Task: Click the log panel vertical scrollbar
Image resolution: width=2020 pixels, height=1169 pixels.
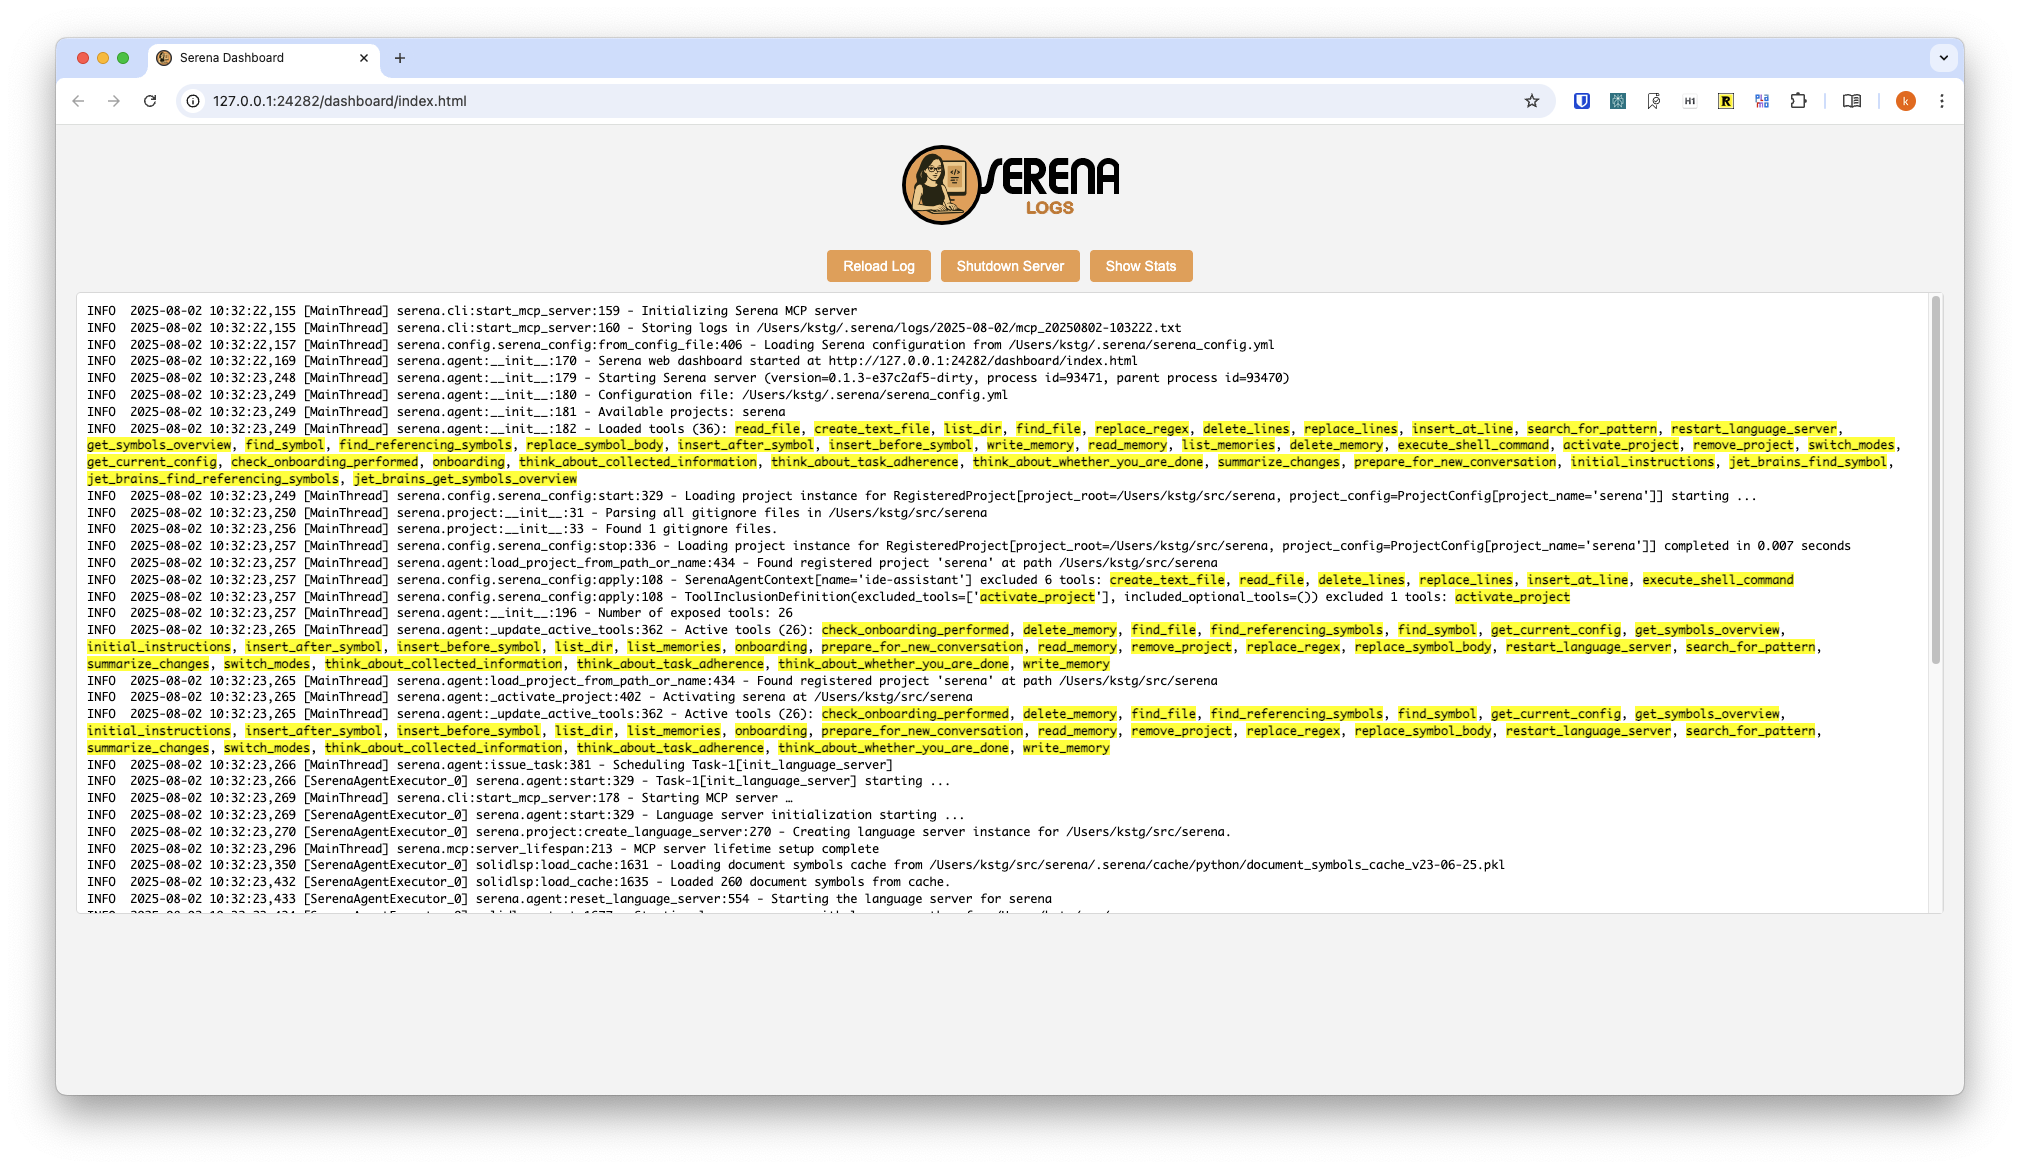Action: (1935, 480)
